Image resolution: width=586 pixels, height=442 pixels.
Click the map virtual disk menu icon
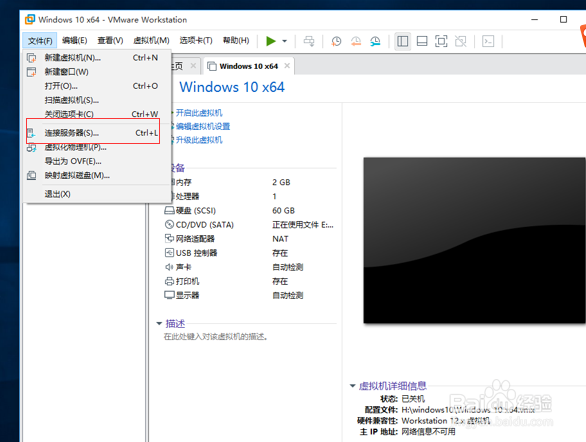tap(32, 176)
